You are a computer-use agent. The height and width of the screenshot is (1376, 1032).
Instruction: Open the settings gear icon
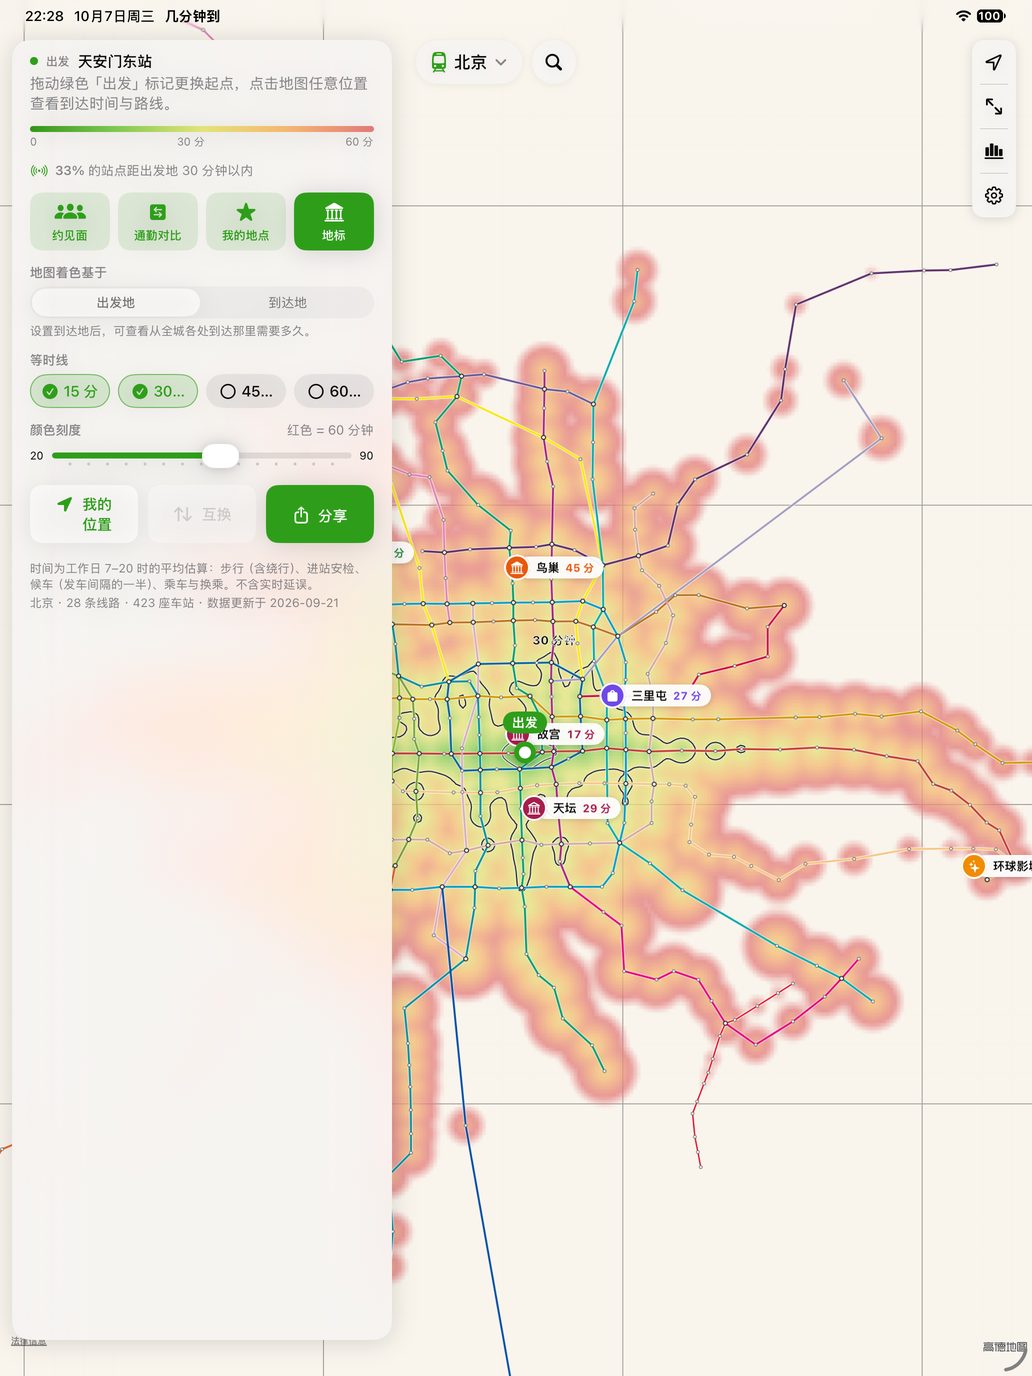[994, 195]
